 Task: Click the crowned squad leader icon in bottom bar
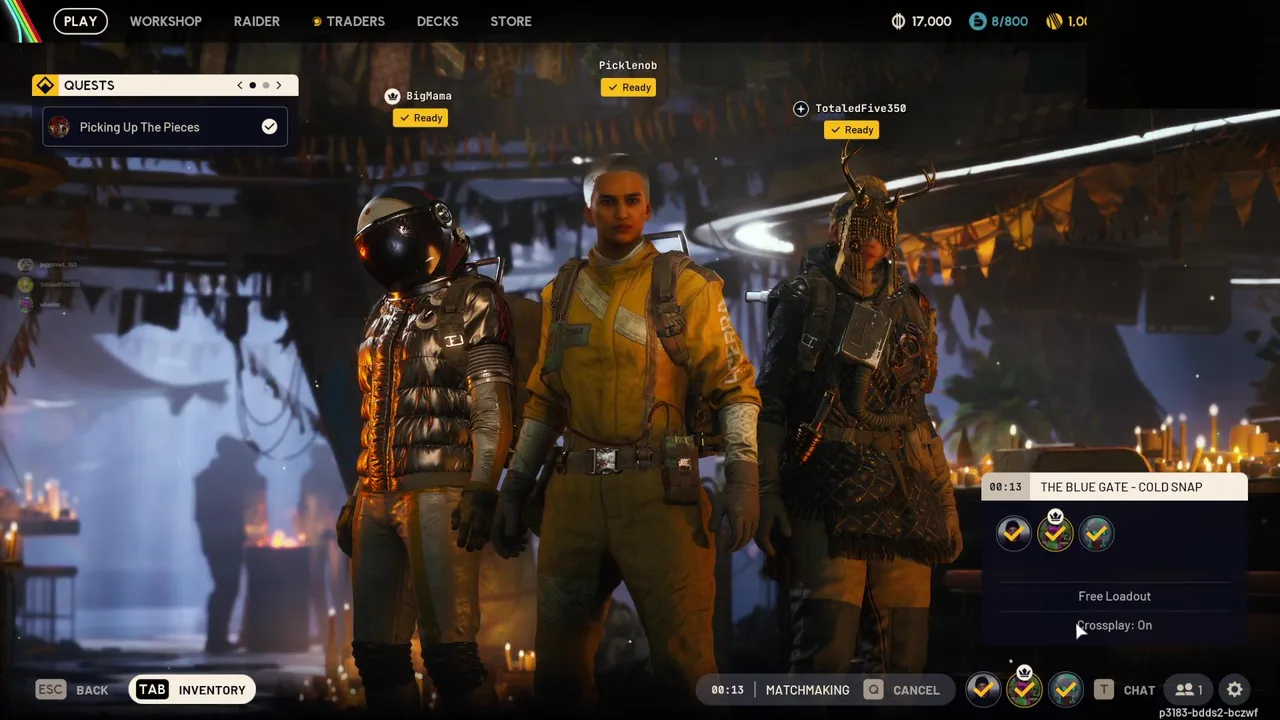[1025, 687]
